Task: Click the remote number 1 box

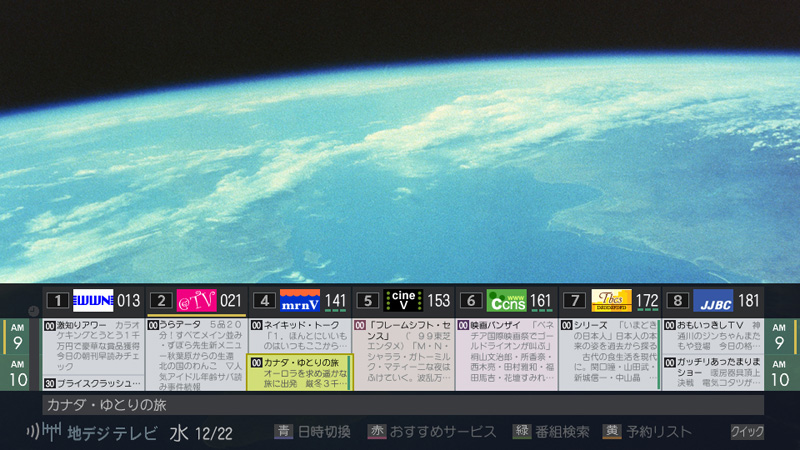Action: (58, 301)
